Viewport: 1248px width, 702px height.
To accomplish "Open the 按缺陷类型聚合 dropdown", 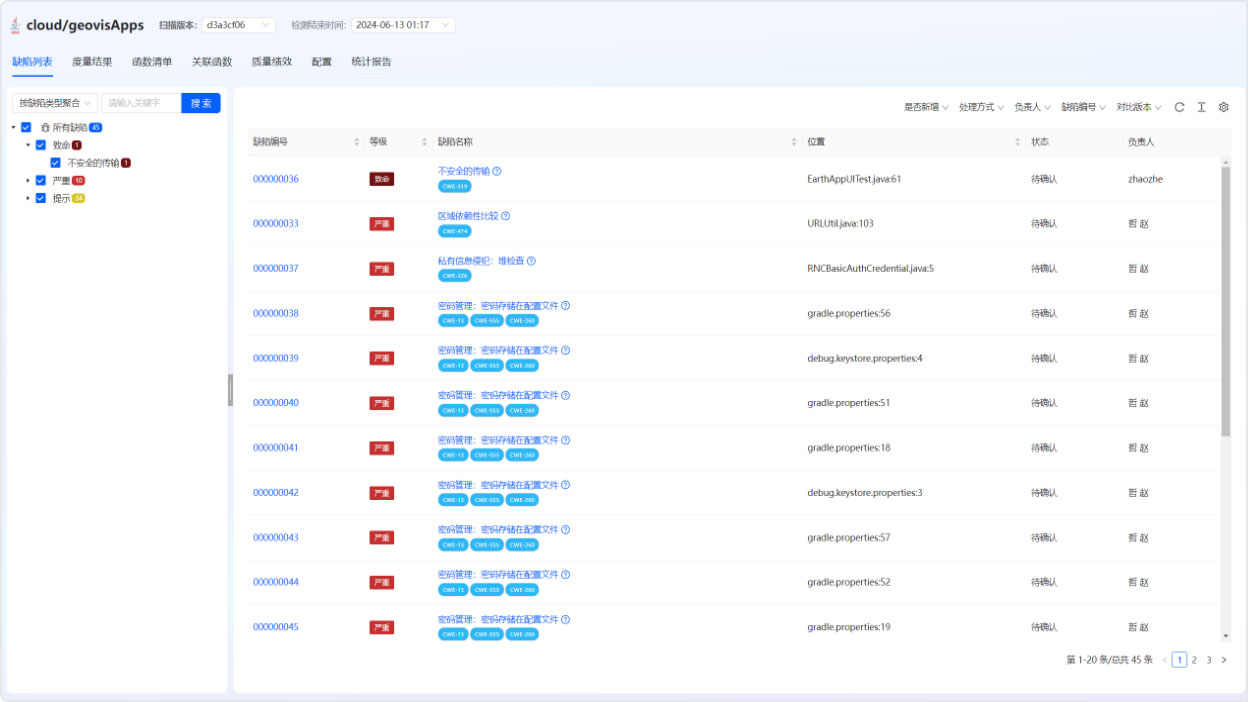I will coord(55,103).
